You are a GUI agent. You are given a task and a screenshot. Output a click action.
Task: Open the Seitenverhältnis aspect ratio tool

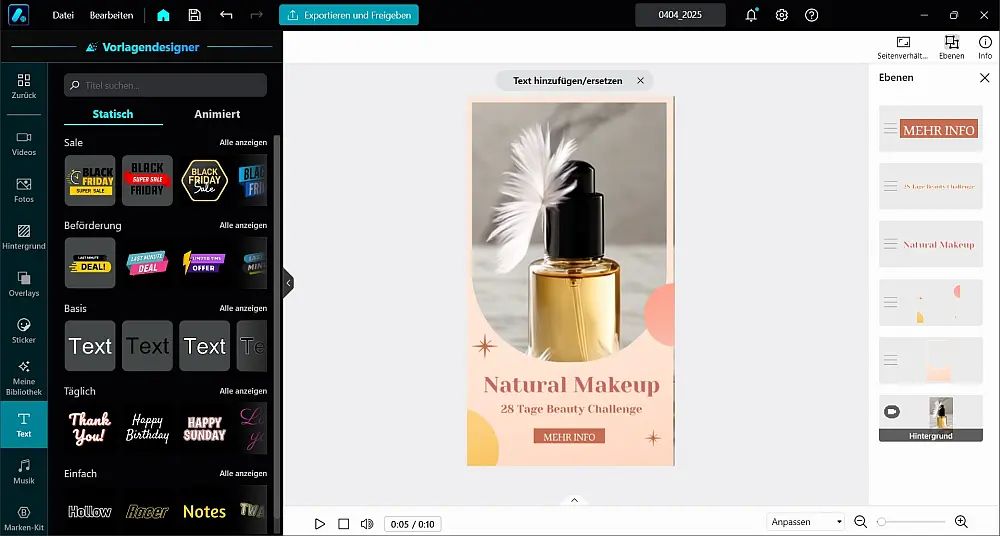click(x=903, y=47)
